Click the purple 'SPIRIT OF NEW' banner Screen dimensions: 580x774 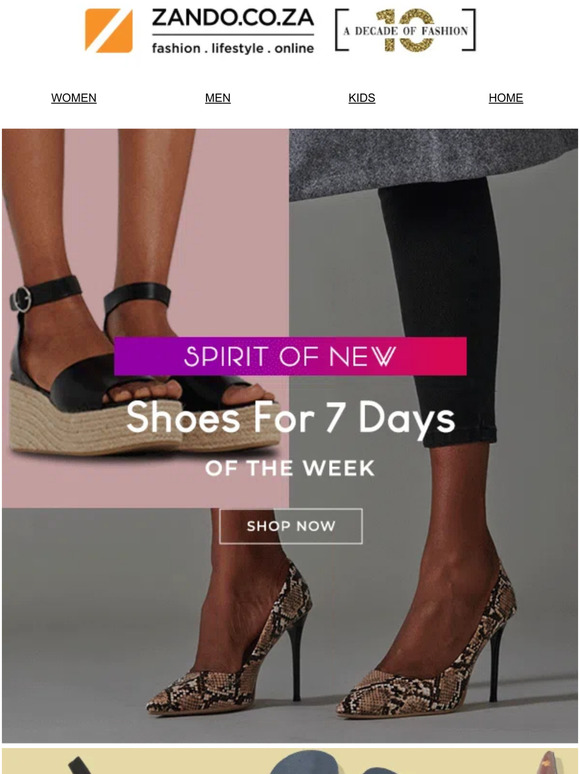290,356
